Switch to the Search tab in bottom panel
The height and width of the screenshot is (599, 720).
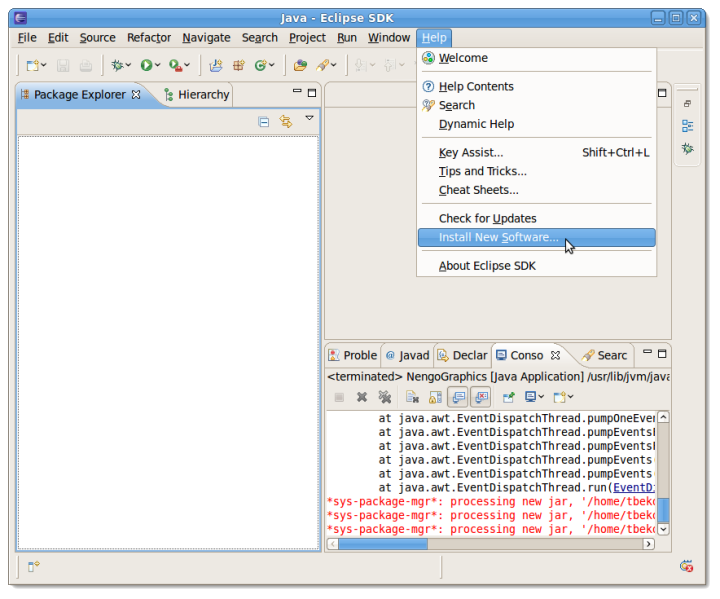click(x=604, y=356)
